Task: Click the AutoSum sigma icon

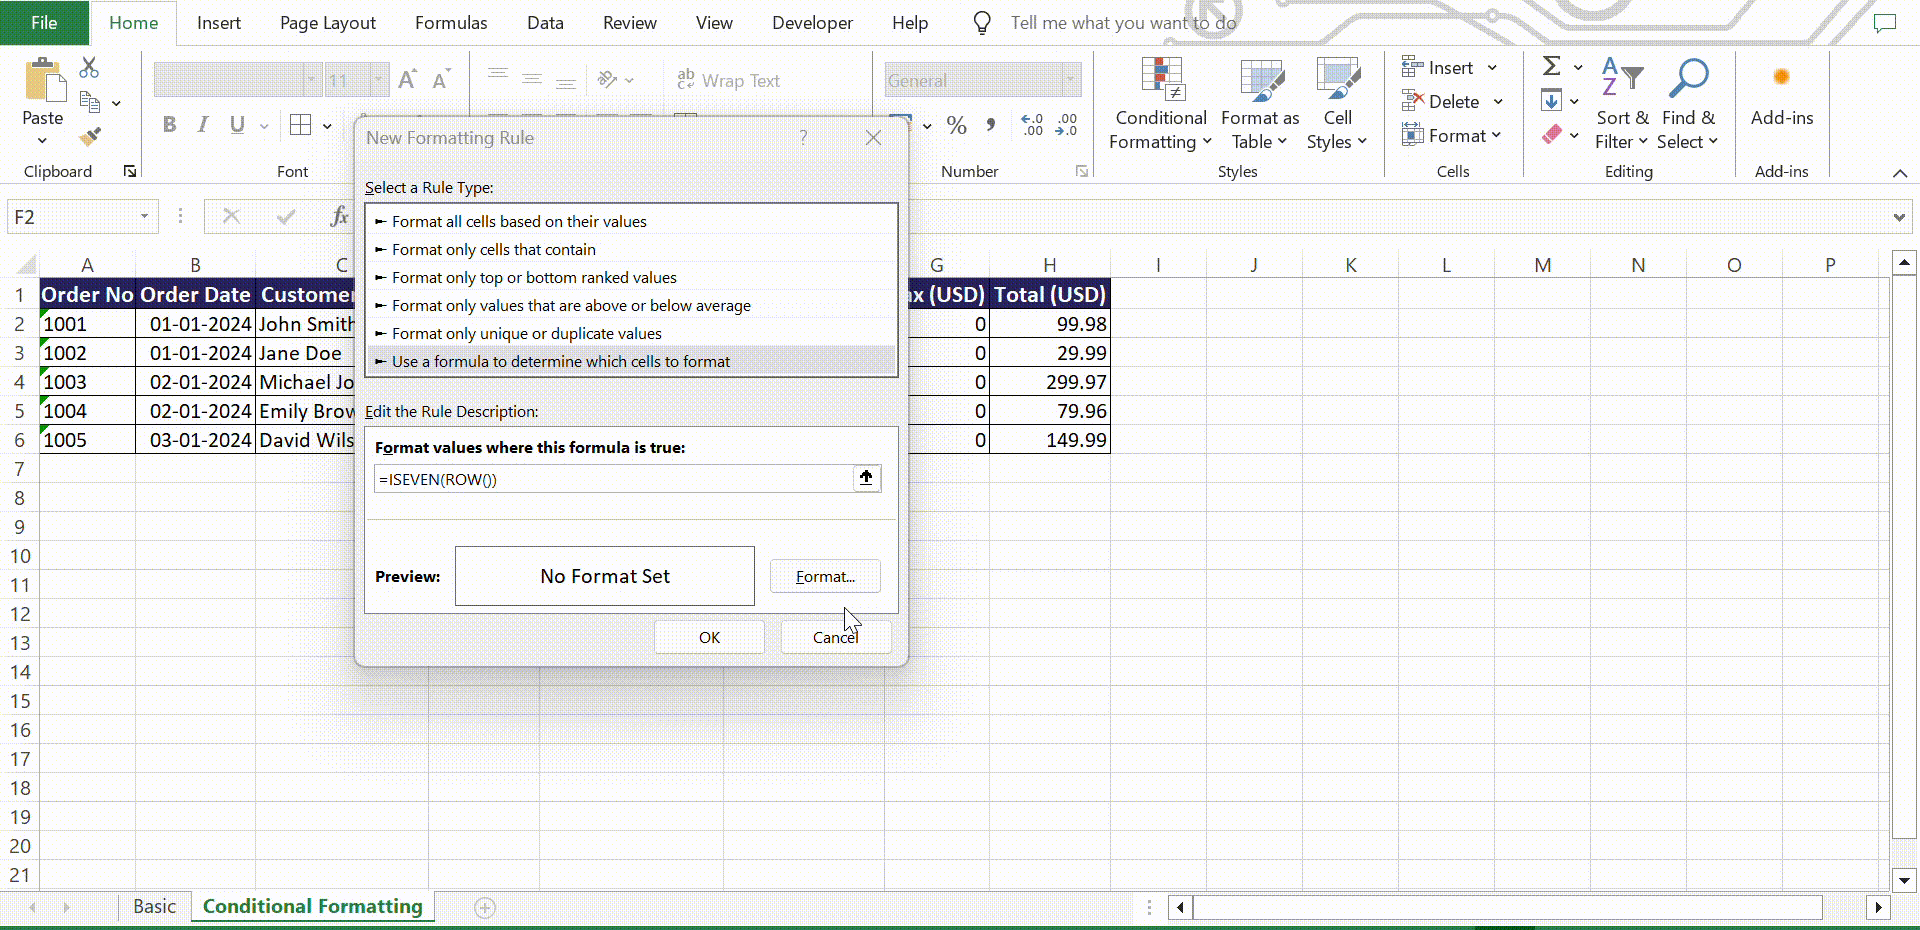Action: pyautogui.click(x=1551, y=67)
